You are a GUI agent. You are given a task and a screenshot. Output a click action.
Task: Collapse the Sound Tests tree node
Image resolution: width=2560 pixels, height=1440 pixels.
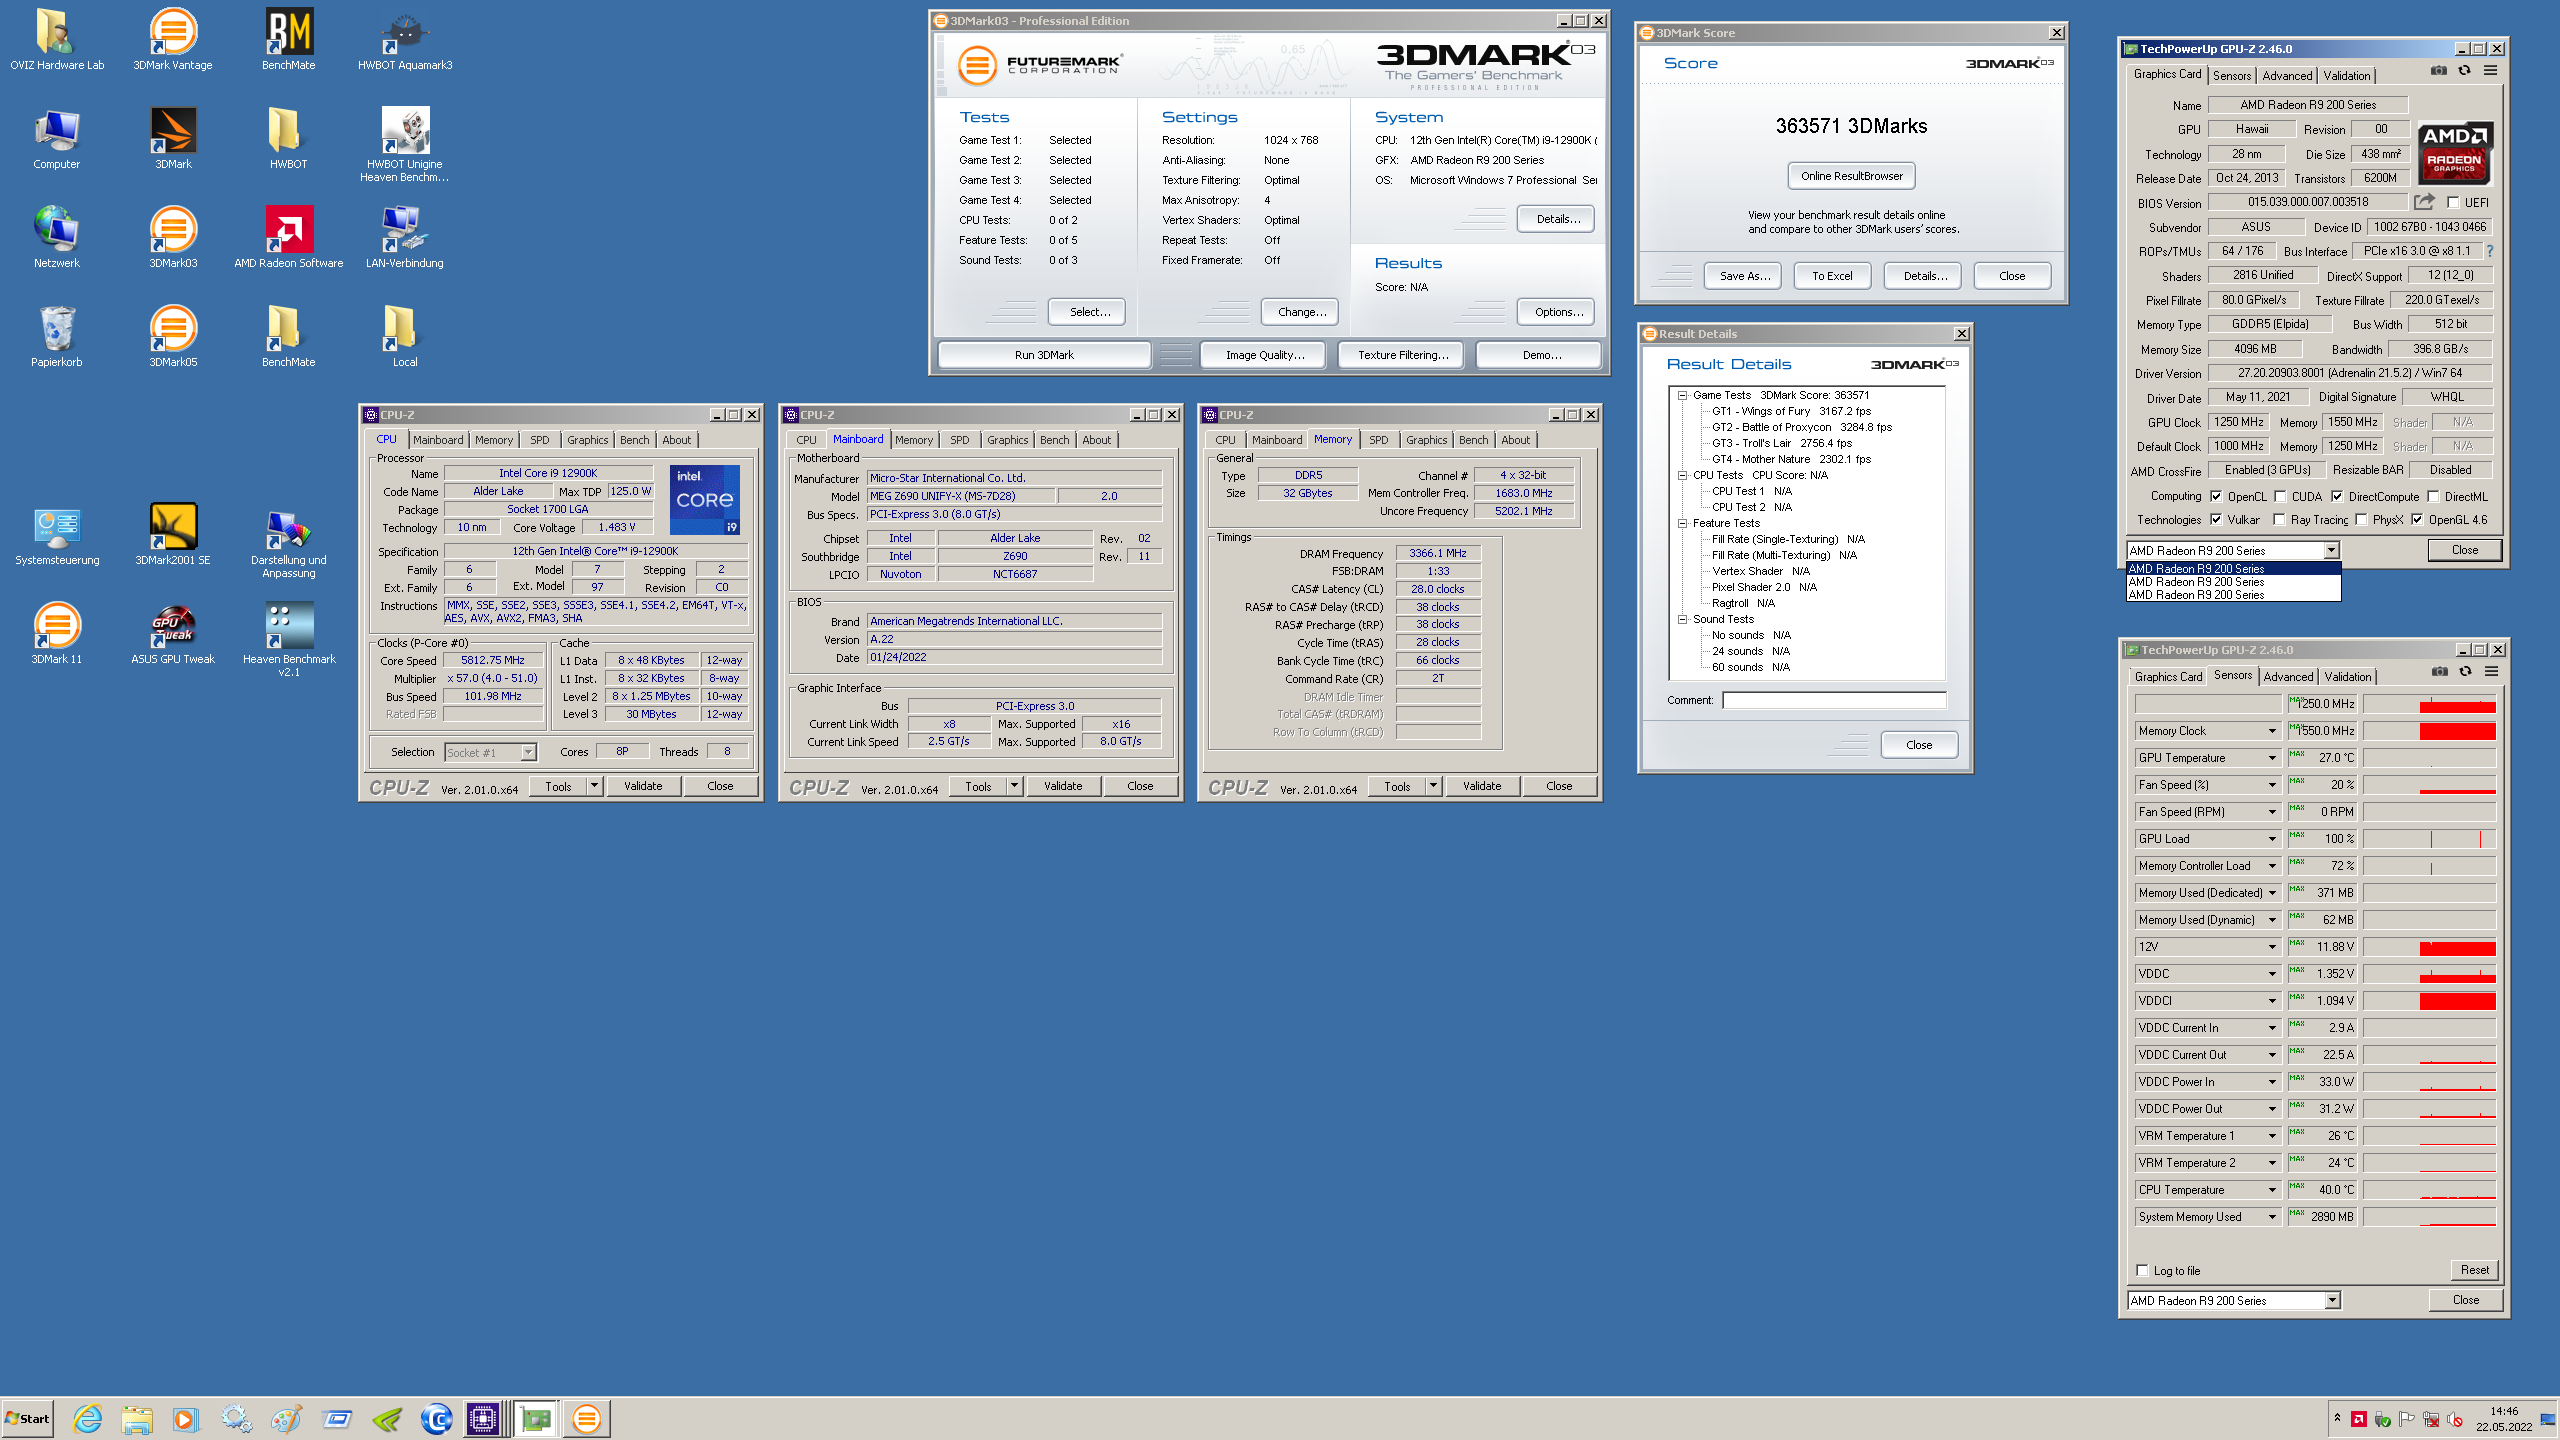coord(1682,619)
